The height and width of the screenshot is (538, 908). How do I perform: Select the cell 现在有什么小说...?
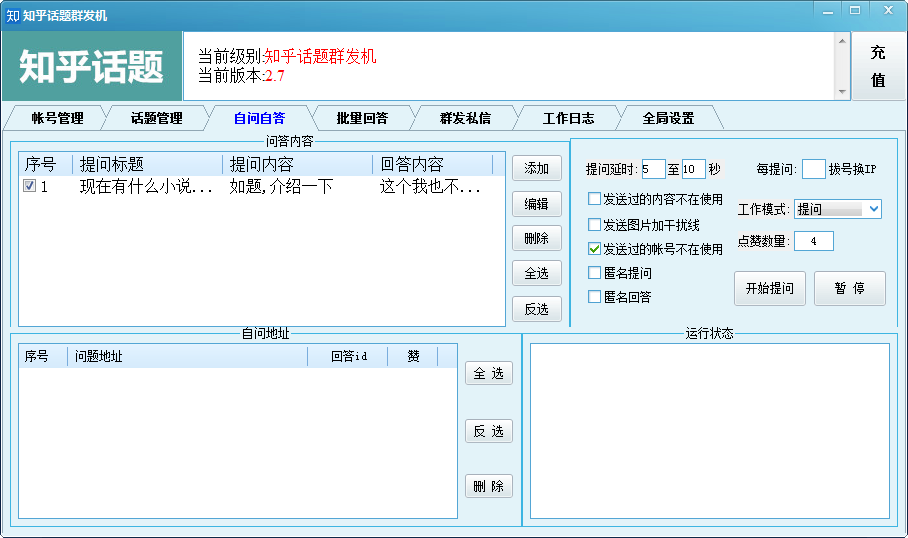[x=146, y=186]
